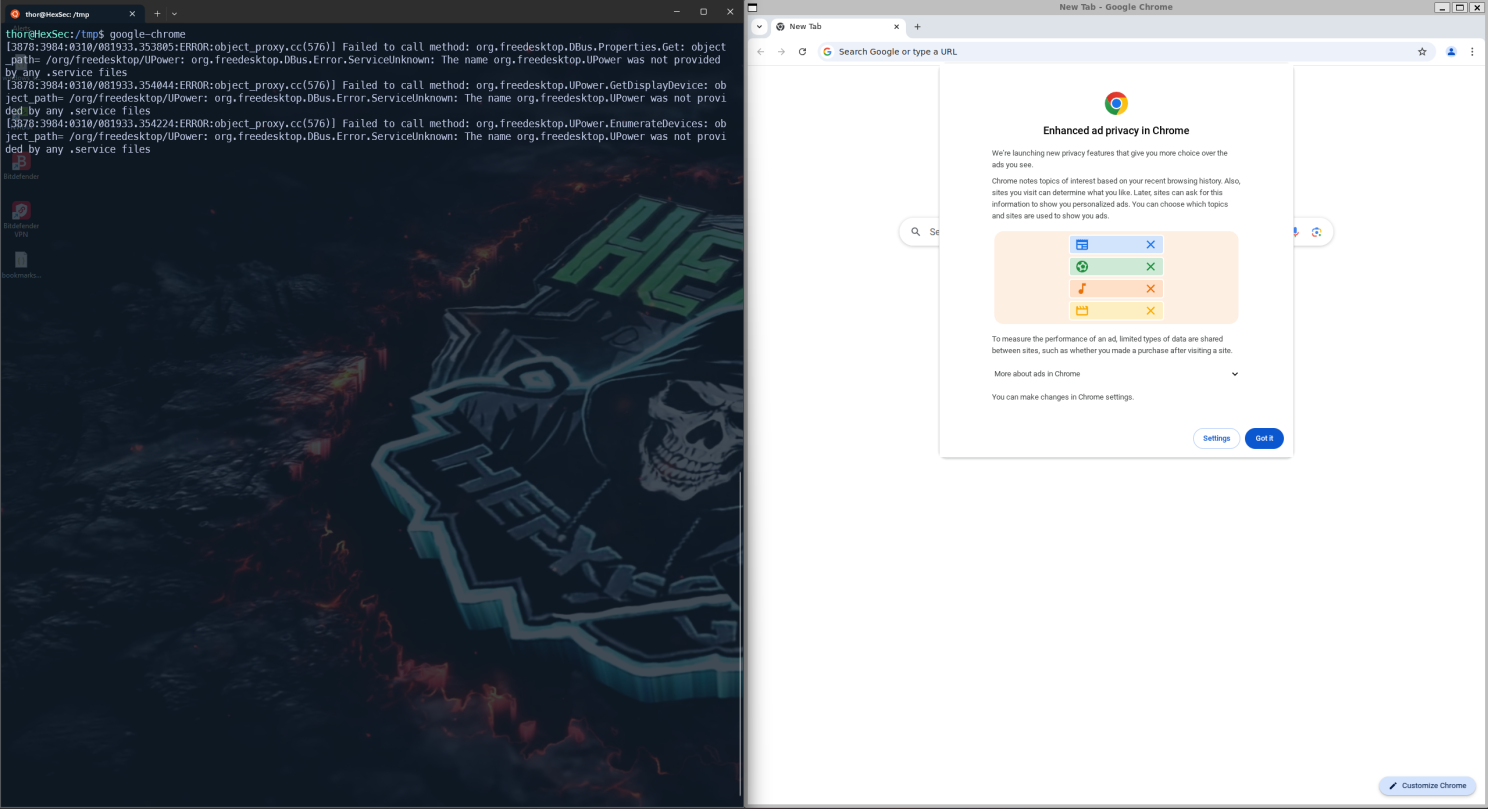Viewport: 1488px width, 809px height.
Task: Reload the page in Chrome
Action: point(802,52)
